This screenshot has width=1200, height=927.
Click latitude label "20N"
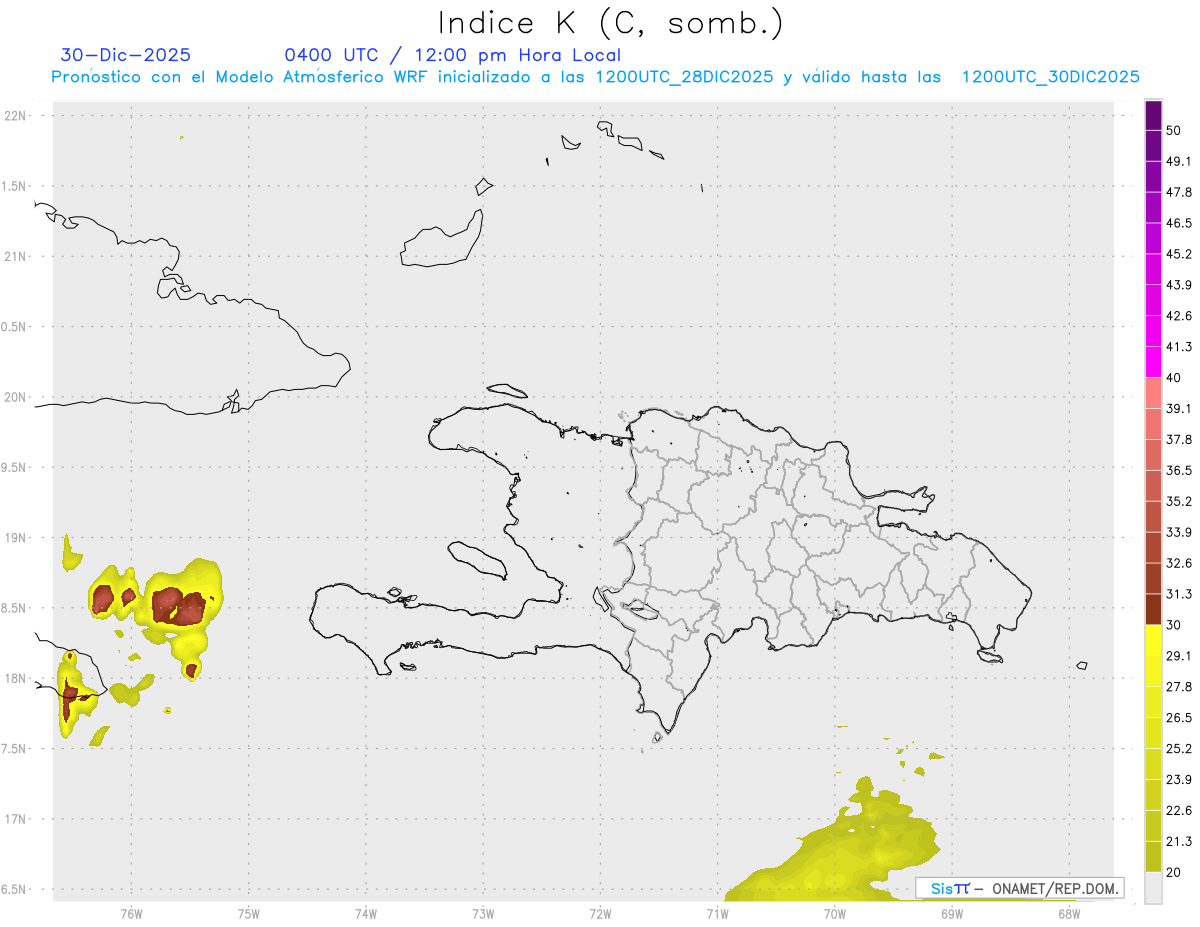click(x=14, y=397)
